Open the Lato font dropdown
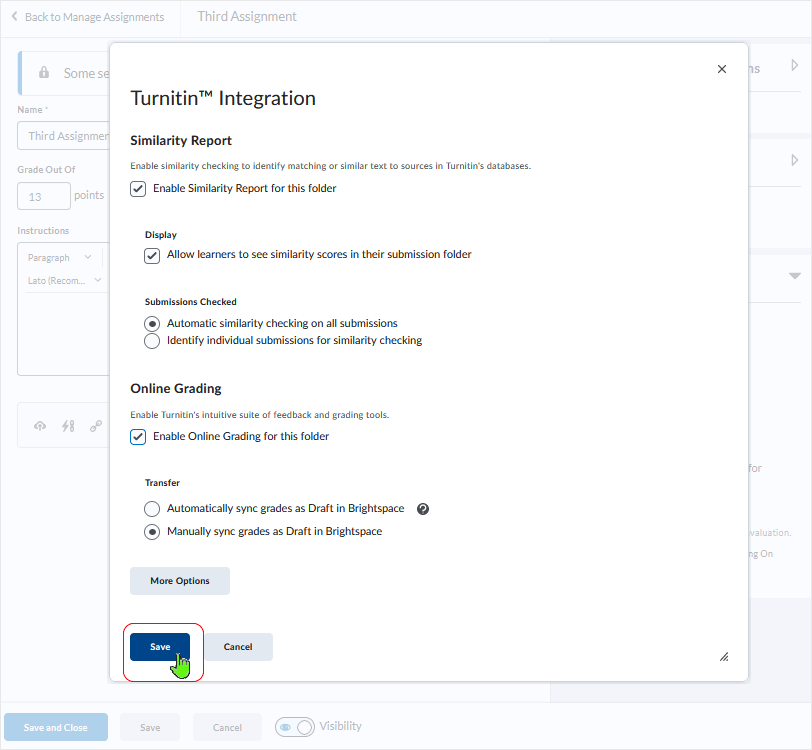Image resolution: width=812 pixels, height=750 pixels. coord(64,280)
